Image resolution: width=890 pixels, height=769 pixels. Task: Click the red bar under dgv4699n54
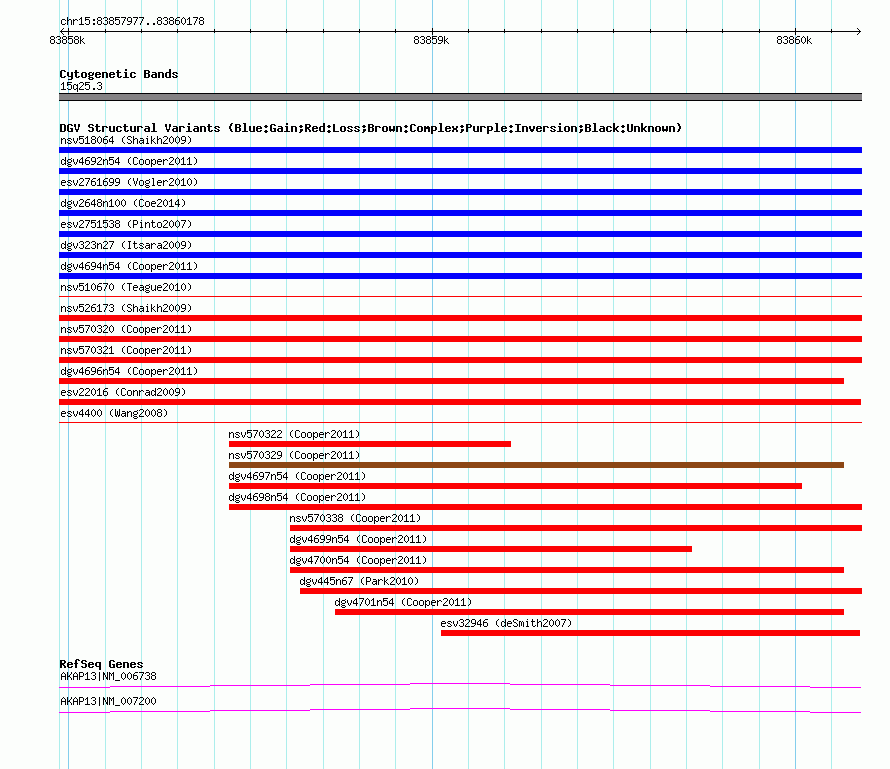coord(491,549)
